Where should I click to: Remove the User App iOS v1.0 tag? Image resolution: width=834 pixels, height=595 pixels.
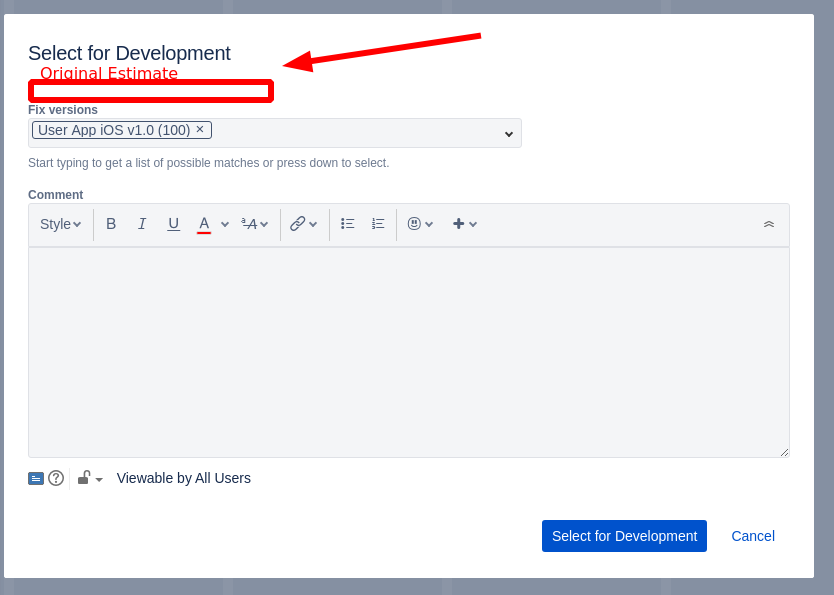(199, 129)
